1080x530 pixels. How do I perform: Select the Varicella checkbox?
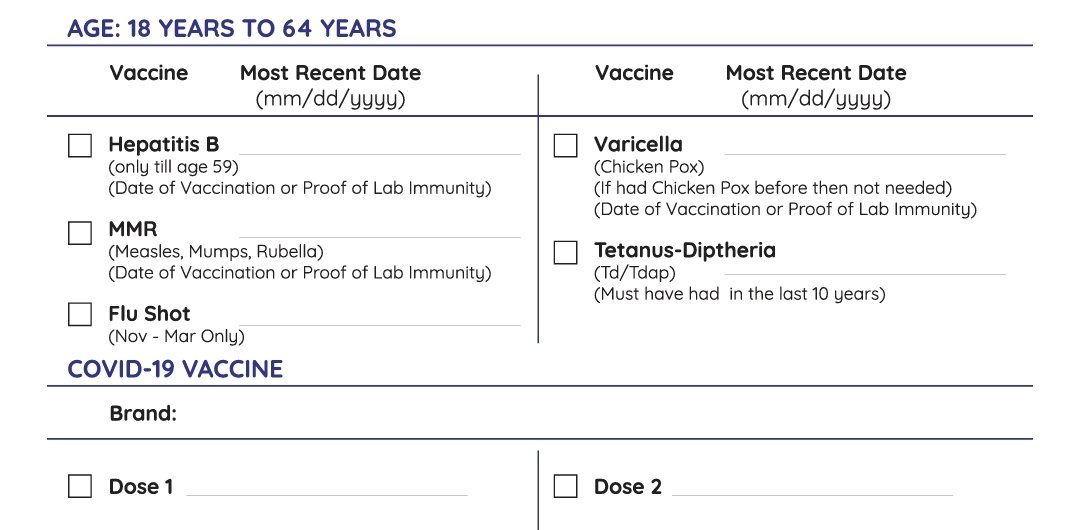566,146
